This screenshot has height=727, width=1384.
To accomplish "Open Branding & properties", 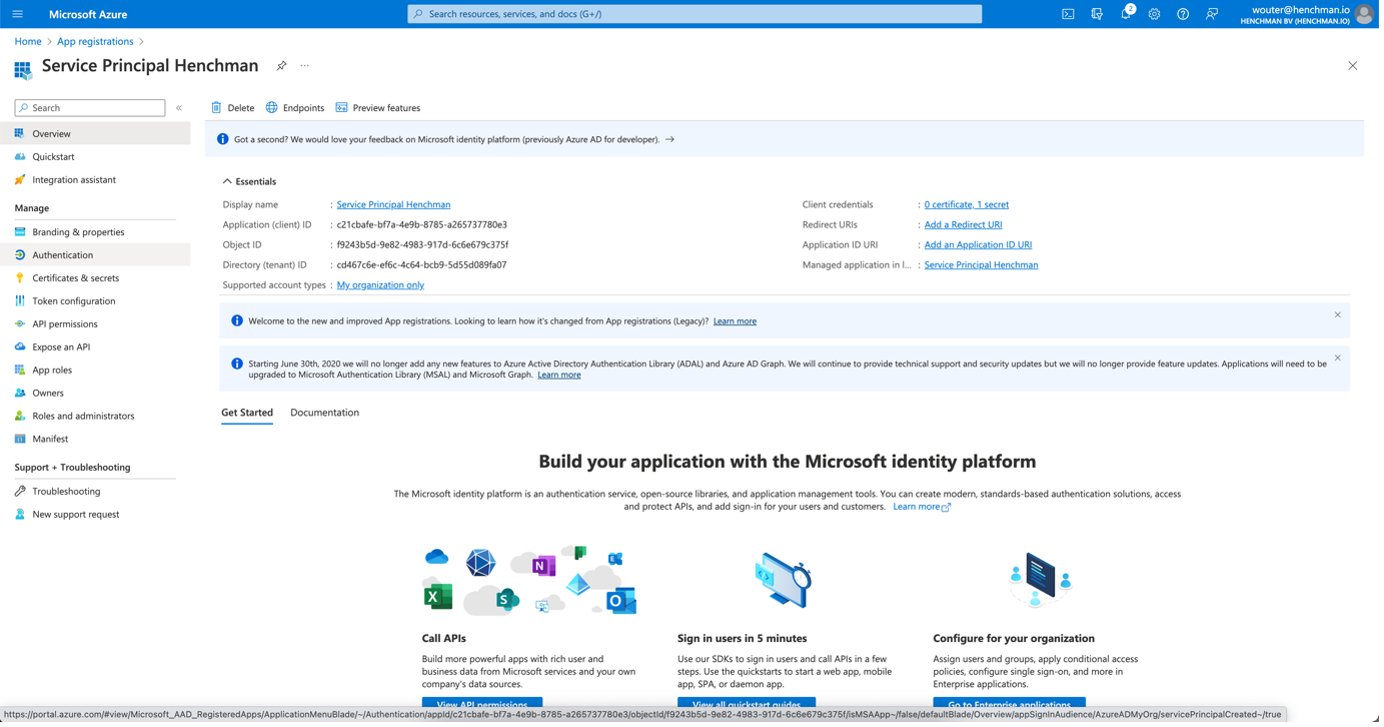I will click(96, 232).
